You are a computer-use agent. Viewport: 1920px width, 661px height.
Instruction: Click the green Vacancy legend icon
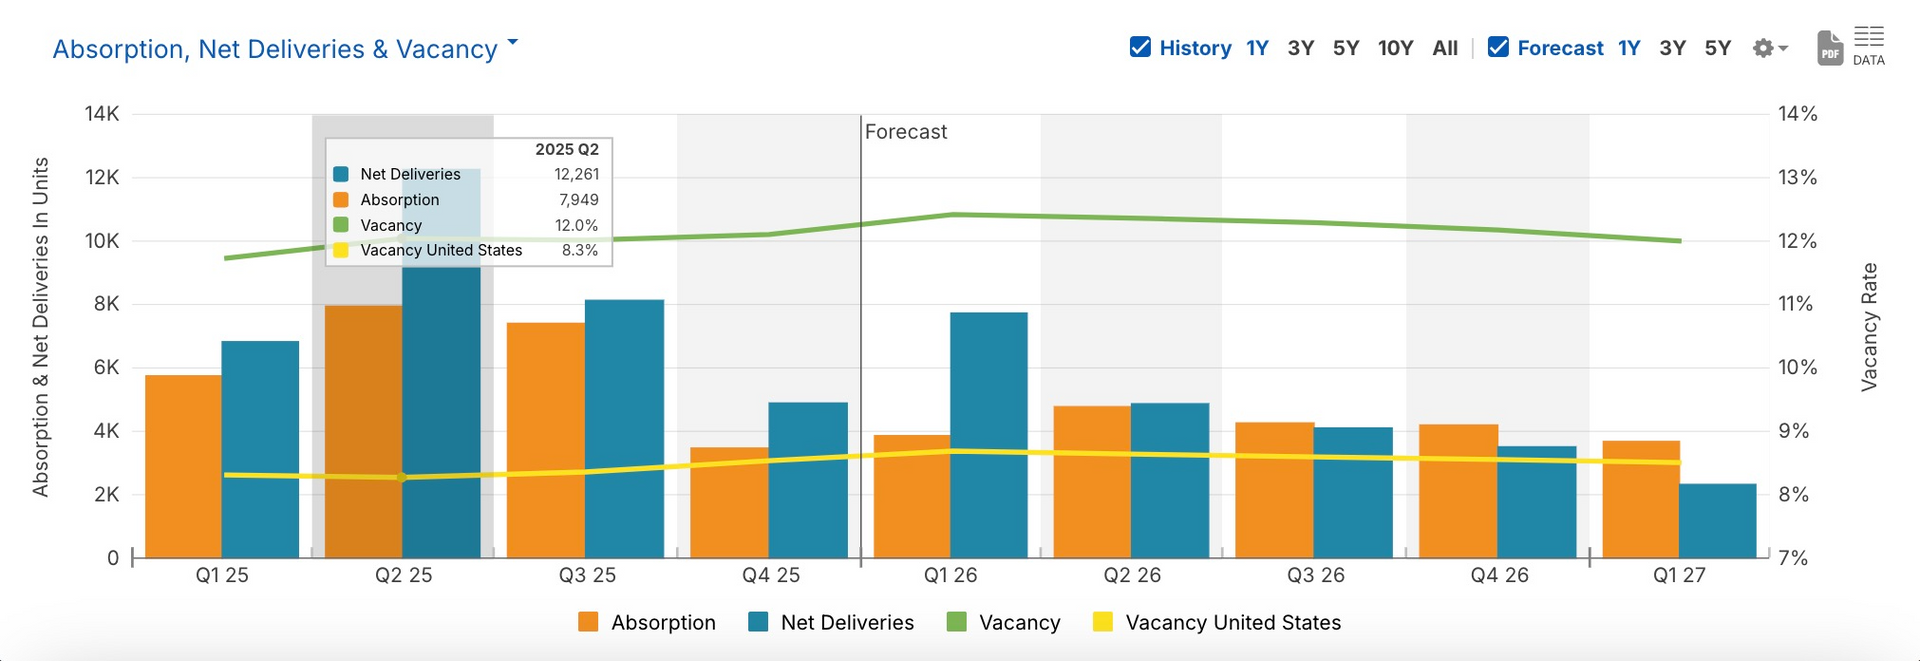click(x=956, y=622)
